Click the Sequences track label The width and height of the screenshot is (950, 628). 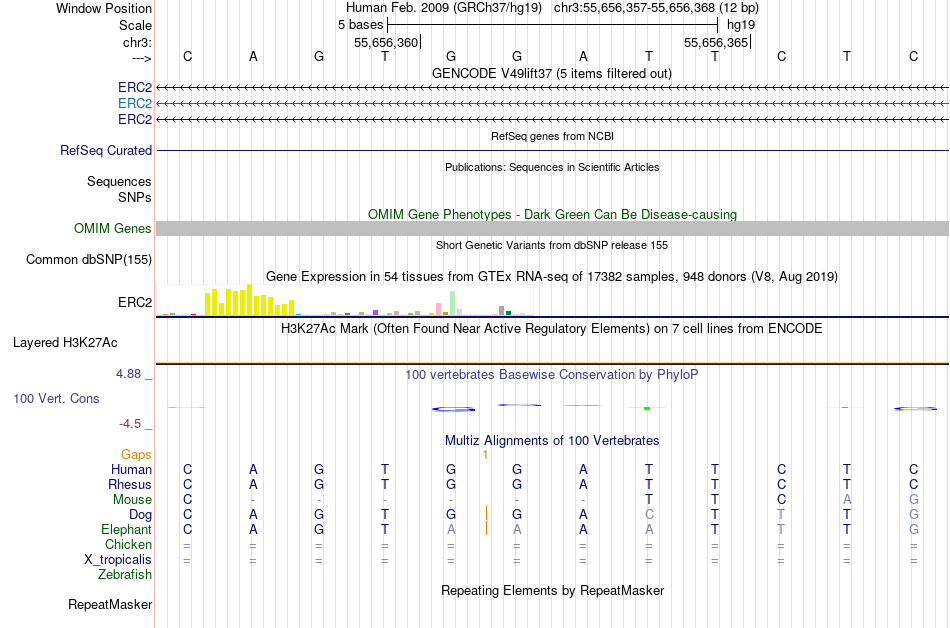[x=119, y=182]
